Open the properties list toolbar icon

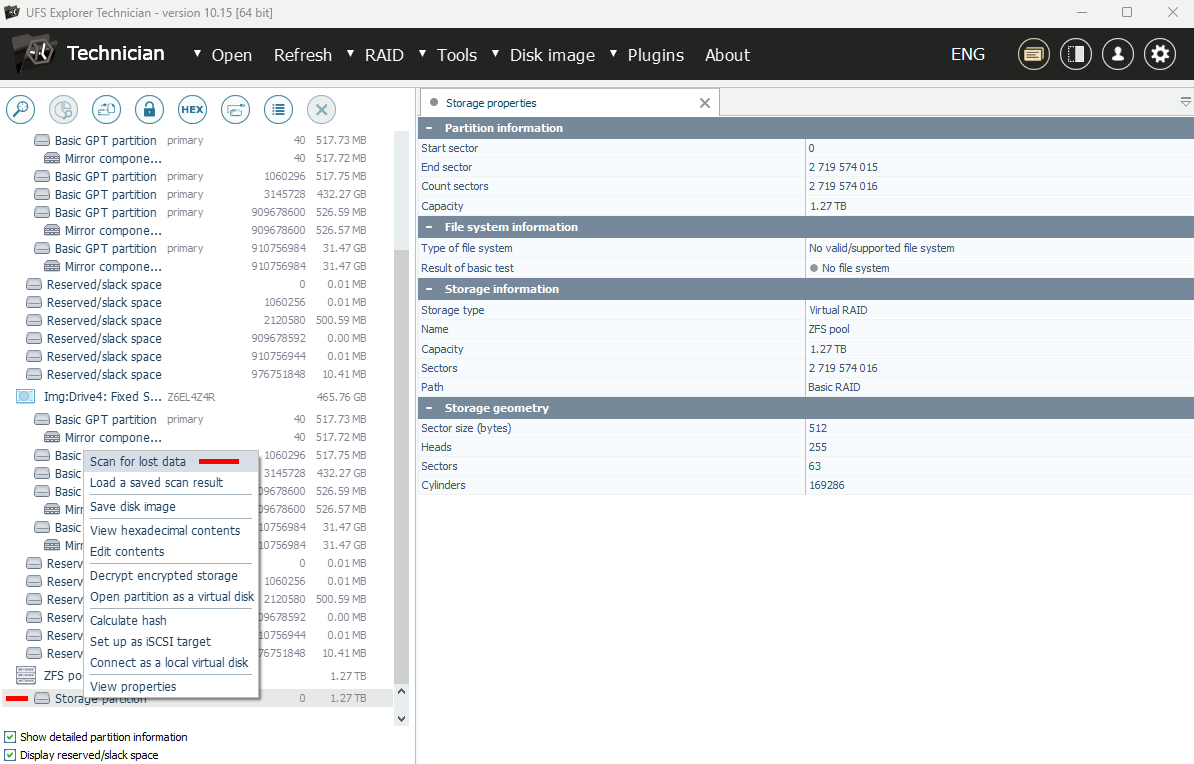(x=278, y=109)
